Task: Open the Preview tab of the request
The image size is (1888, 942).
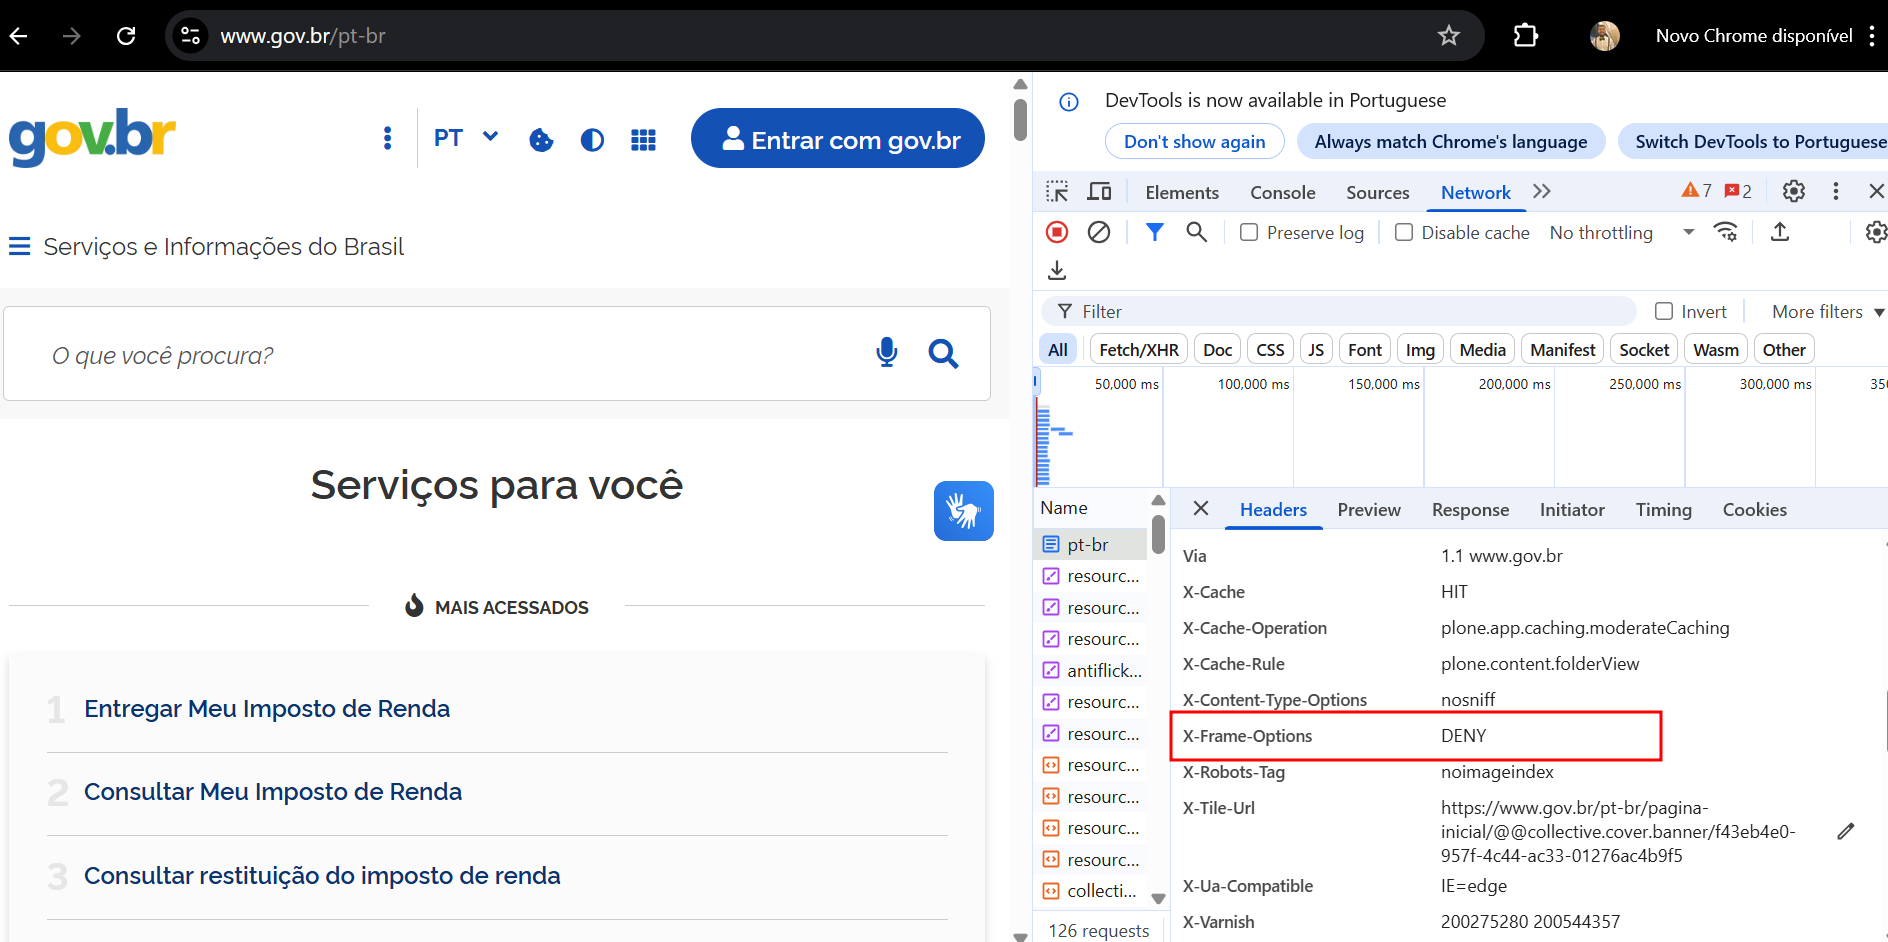Action: 1369,509
